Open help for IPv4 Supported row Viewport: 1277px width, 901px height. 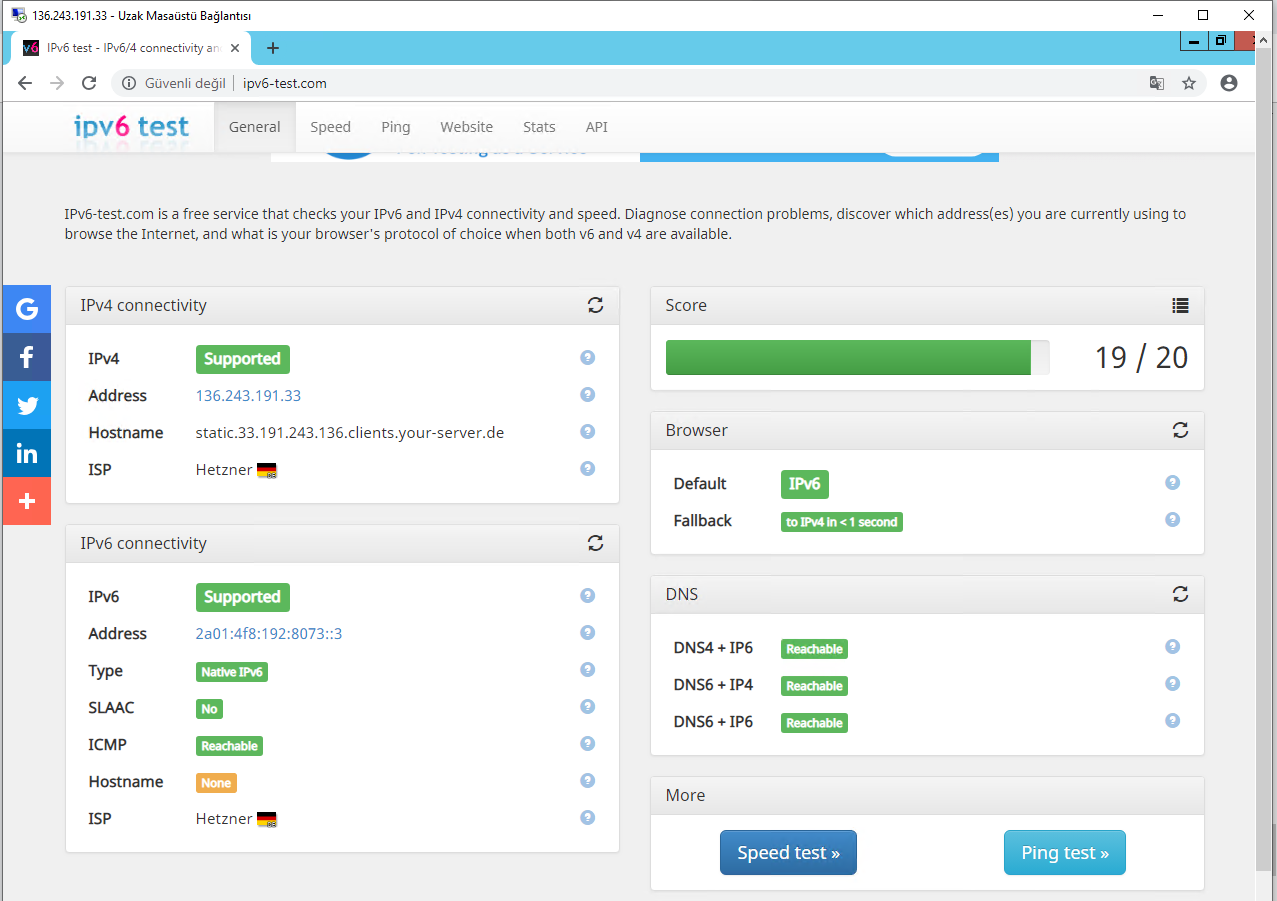[x=587, y=358]
